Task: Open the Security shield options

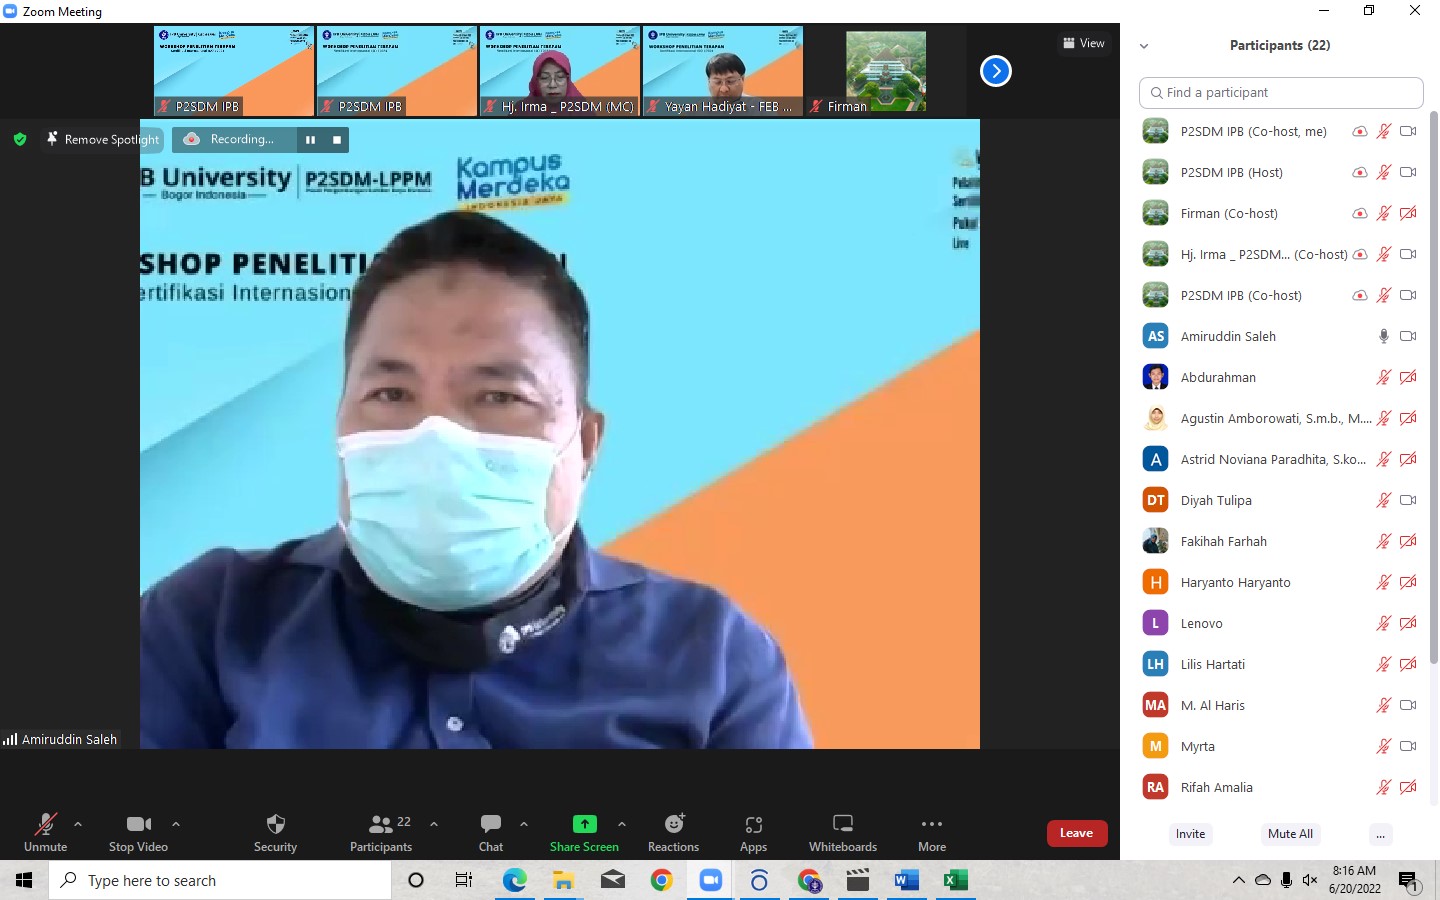Action: (x=275, y=832)
